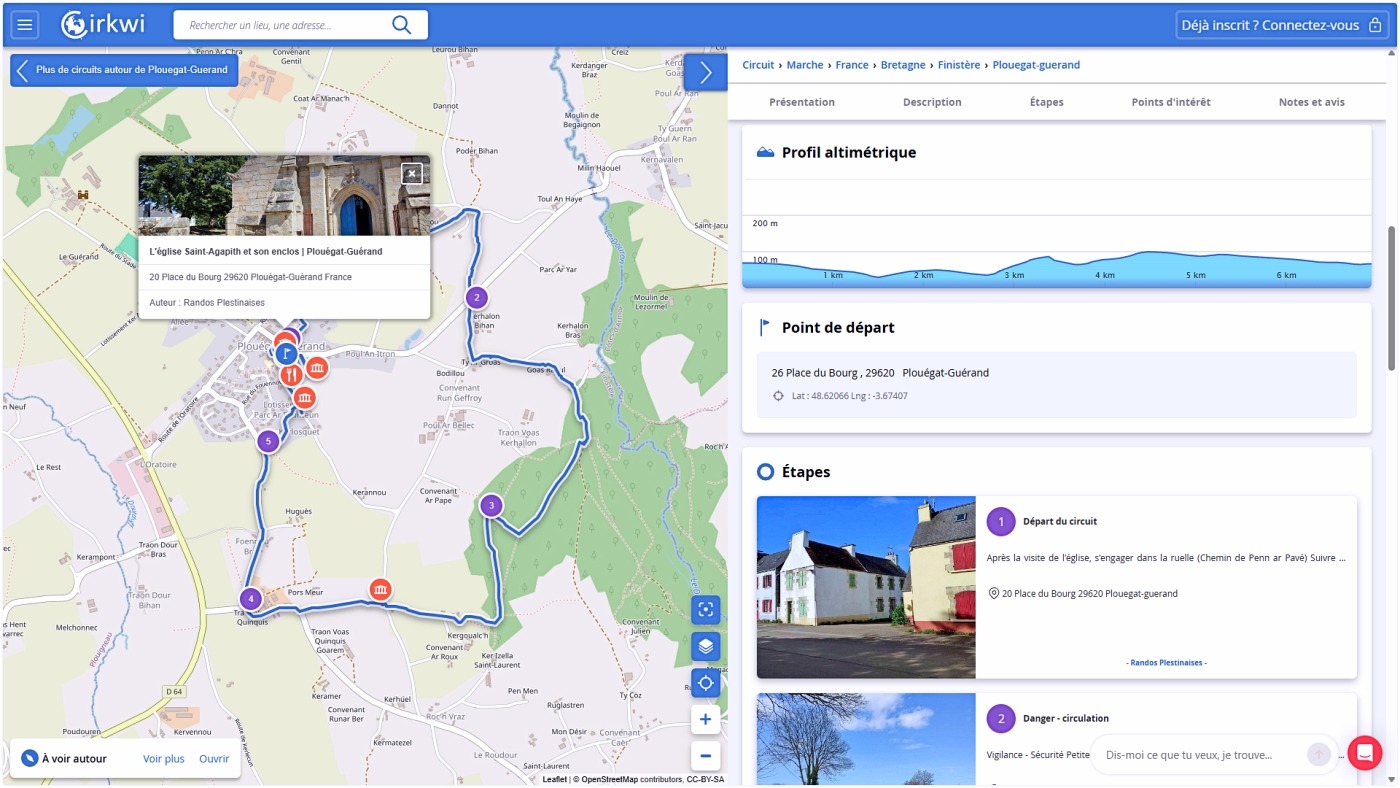This screenshot has height=788, width=1400.
Task: Collapse the map panel with arrow
Action: (705, 72)
